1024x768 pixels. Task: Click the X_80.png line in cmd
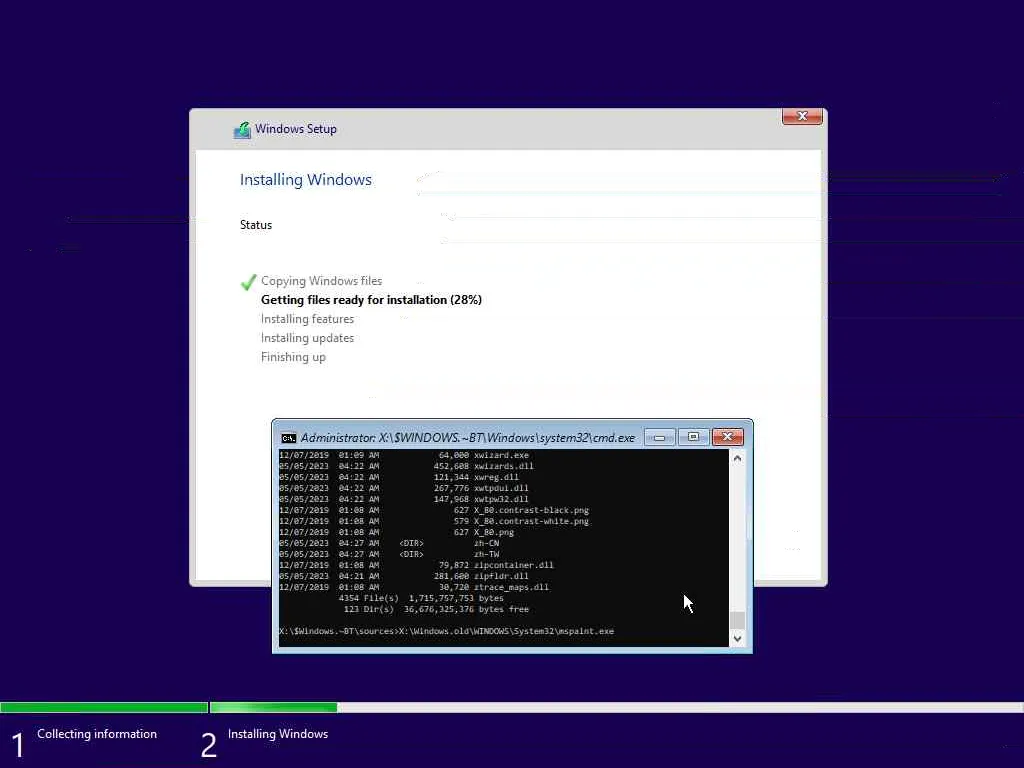(x=396, y=532)
